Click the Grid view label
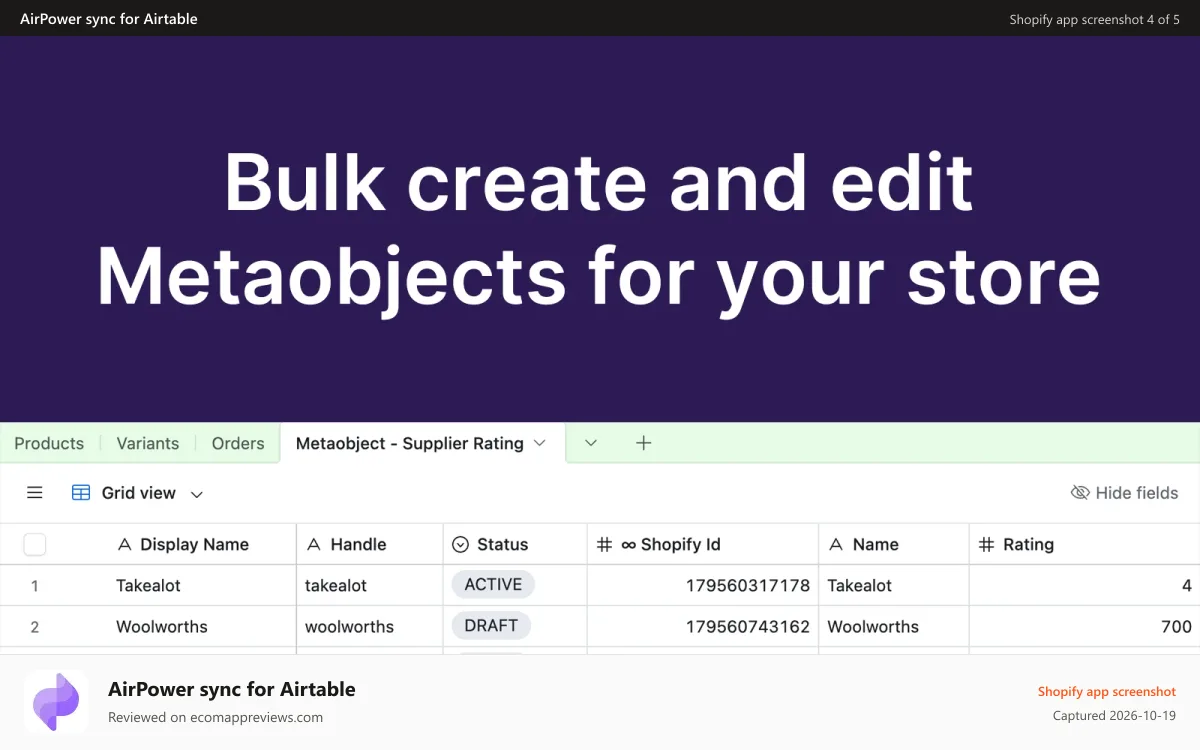The width and height of the screenshot is (1200, 750). point(139,493)
